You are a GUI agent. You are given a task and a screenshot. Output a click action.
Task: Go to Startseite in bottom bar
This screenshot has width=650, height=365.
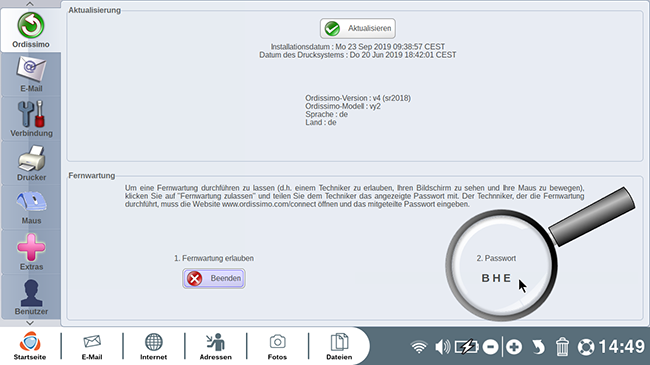[30, 346]
